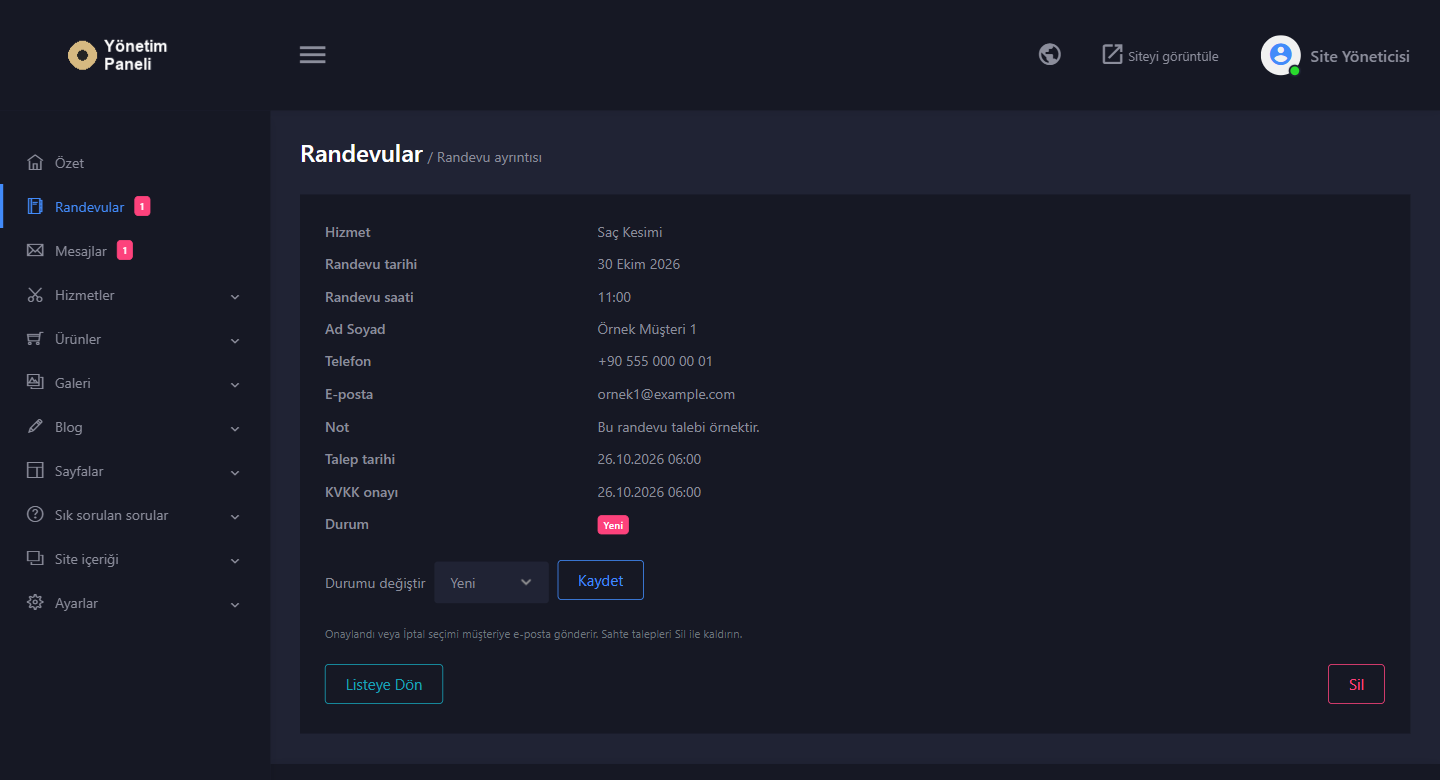The width and height of the screenshot is (1440, 780).
Task: Click the Ayarlar gear icon
Action: tap(35, 603)
